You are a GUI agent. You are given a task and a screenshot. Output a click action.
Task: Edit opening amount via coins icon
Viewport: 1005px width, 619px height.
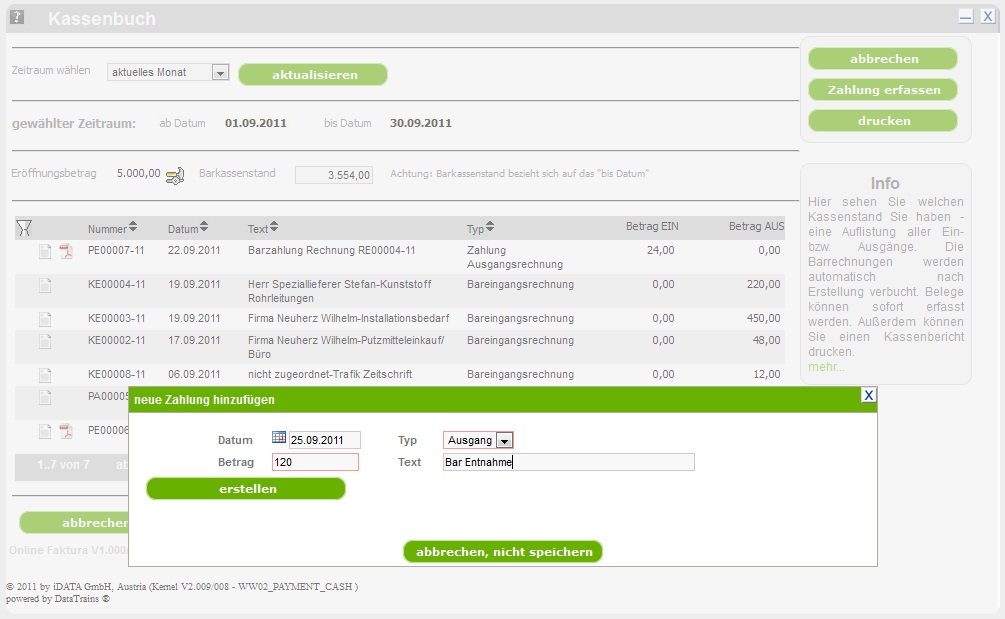(175, 175)
